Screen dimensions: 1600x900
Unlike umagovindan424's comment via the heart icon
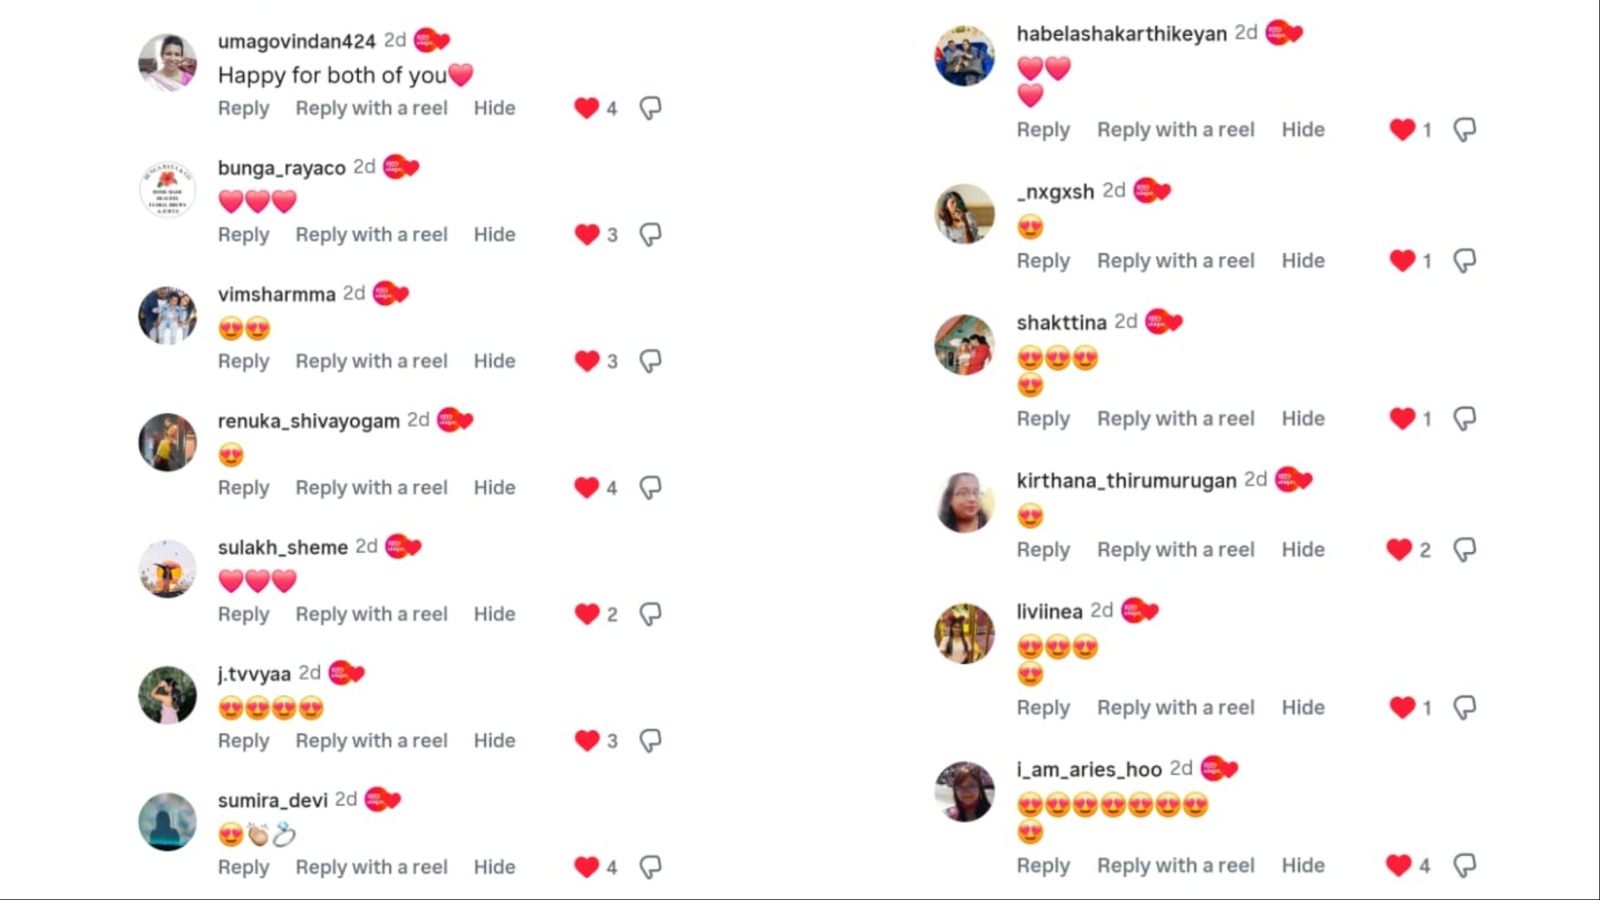tap(587, 108)
